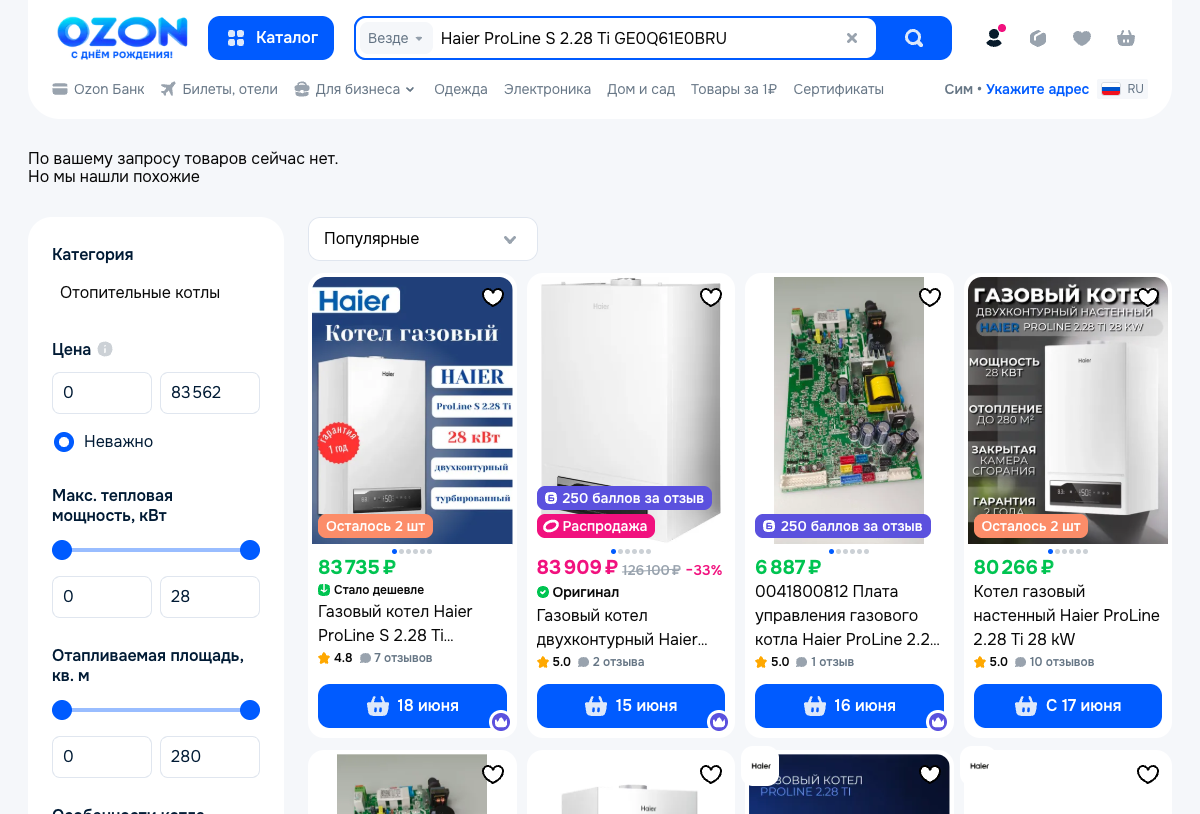Click premium crown icon on 16 июня card

click(937, 721)
